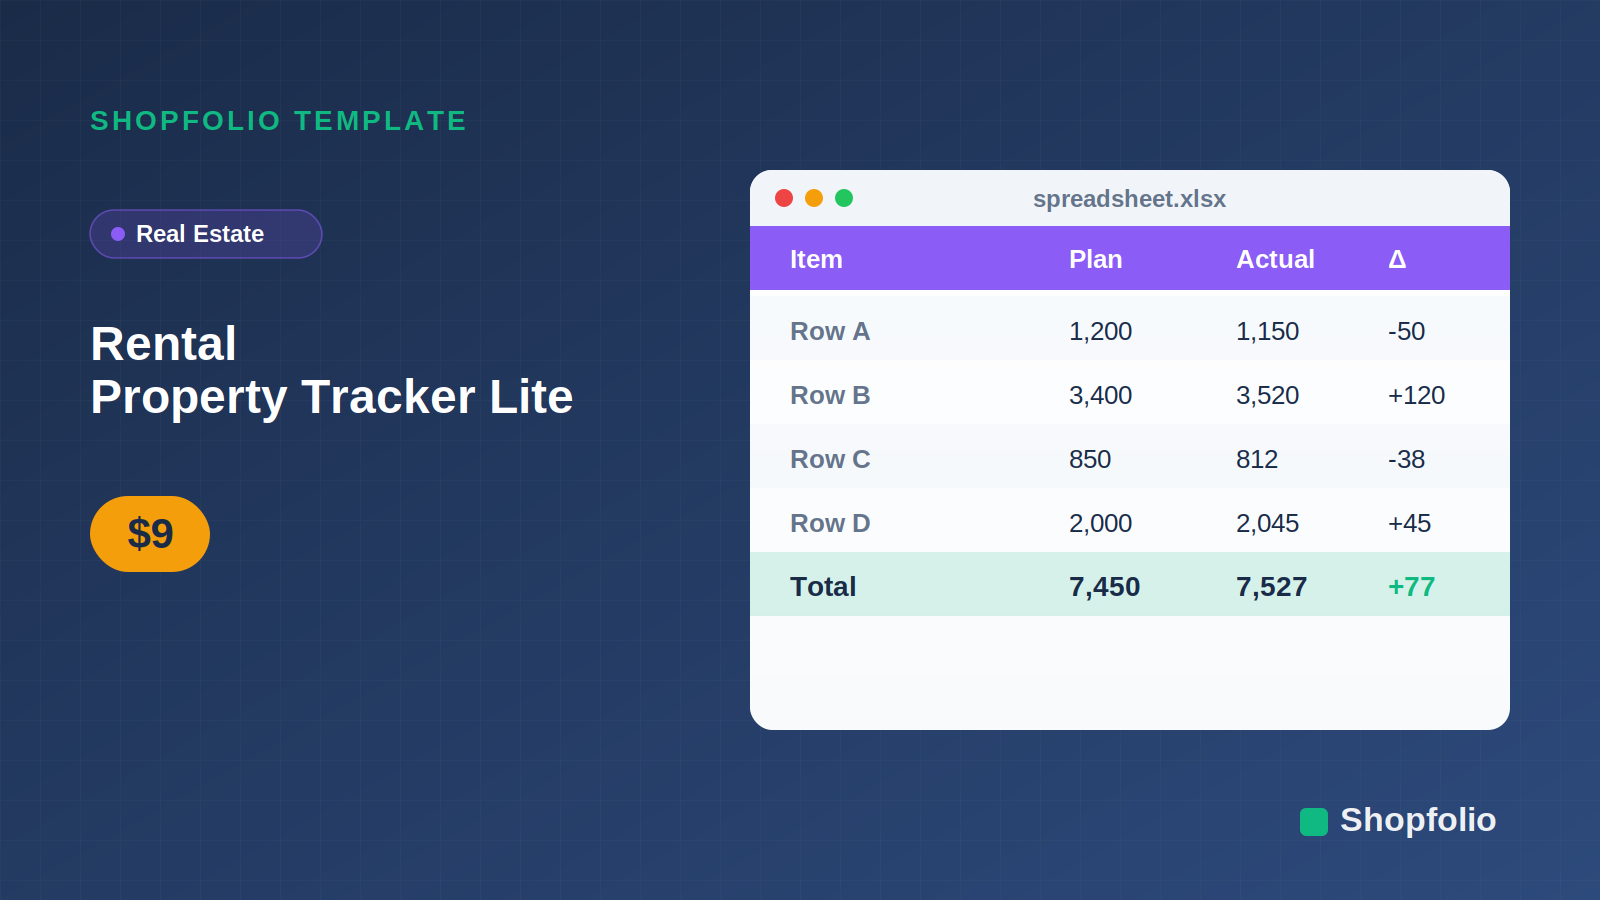1600x900 pixels.
Task: Click the green maximize dot
Action: (844, 198)
